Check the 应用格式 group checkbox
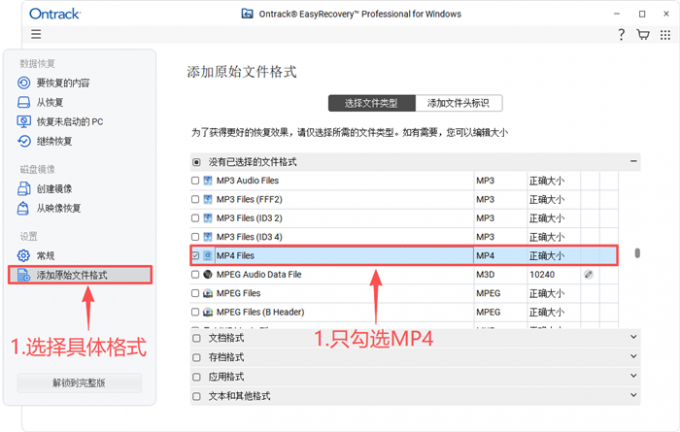The width and height of the screenshot is (680, 432). click(196, 376)
